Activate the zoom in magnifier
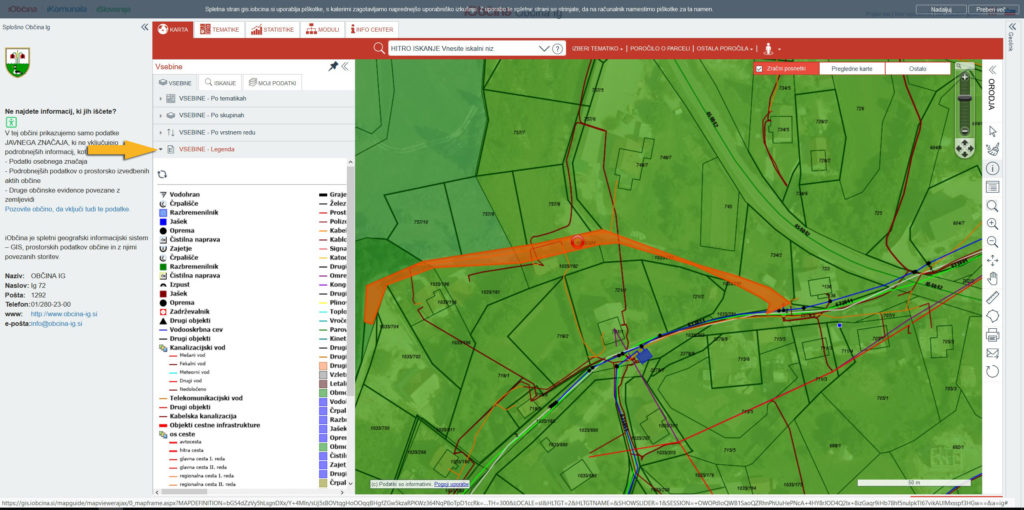The image size is (1024, 510). pos(992,223)
